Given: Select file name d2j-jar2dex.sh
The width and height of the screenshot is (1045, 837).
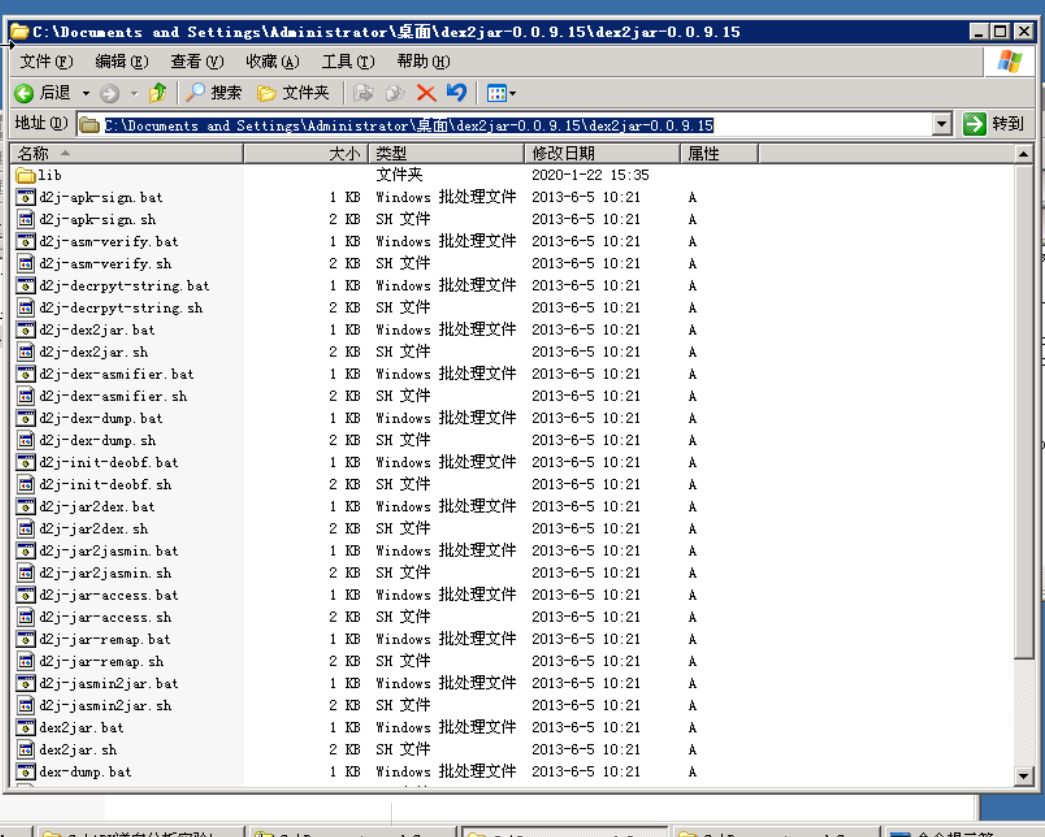Looking at the screenshot, I should coord(93,528).
